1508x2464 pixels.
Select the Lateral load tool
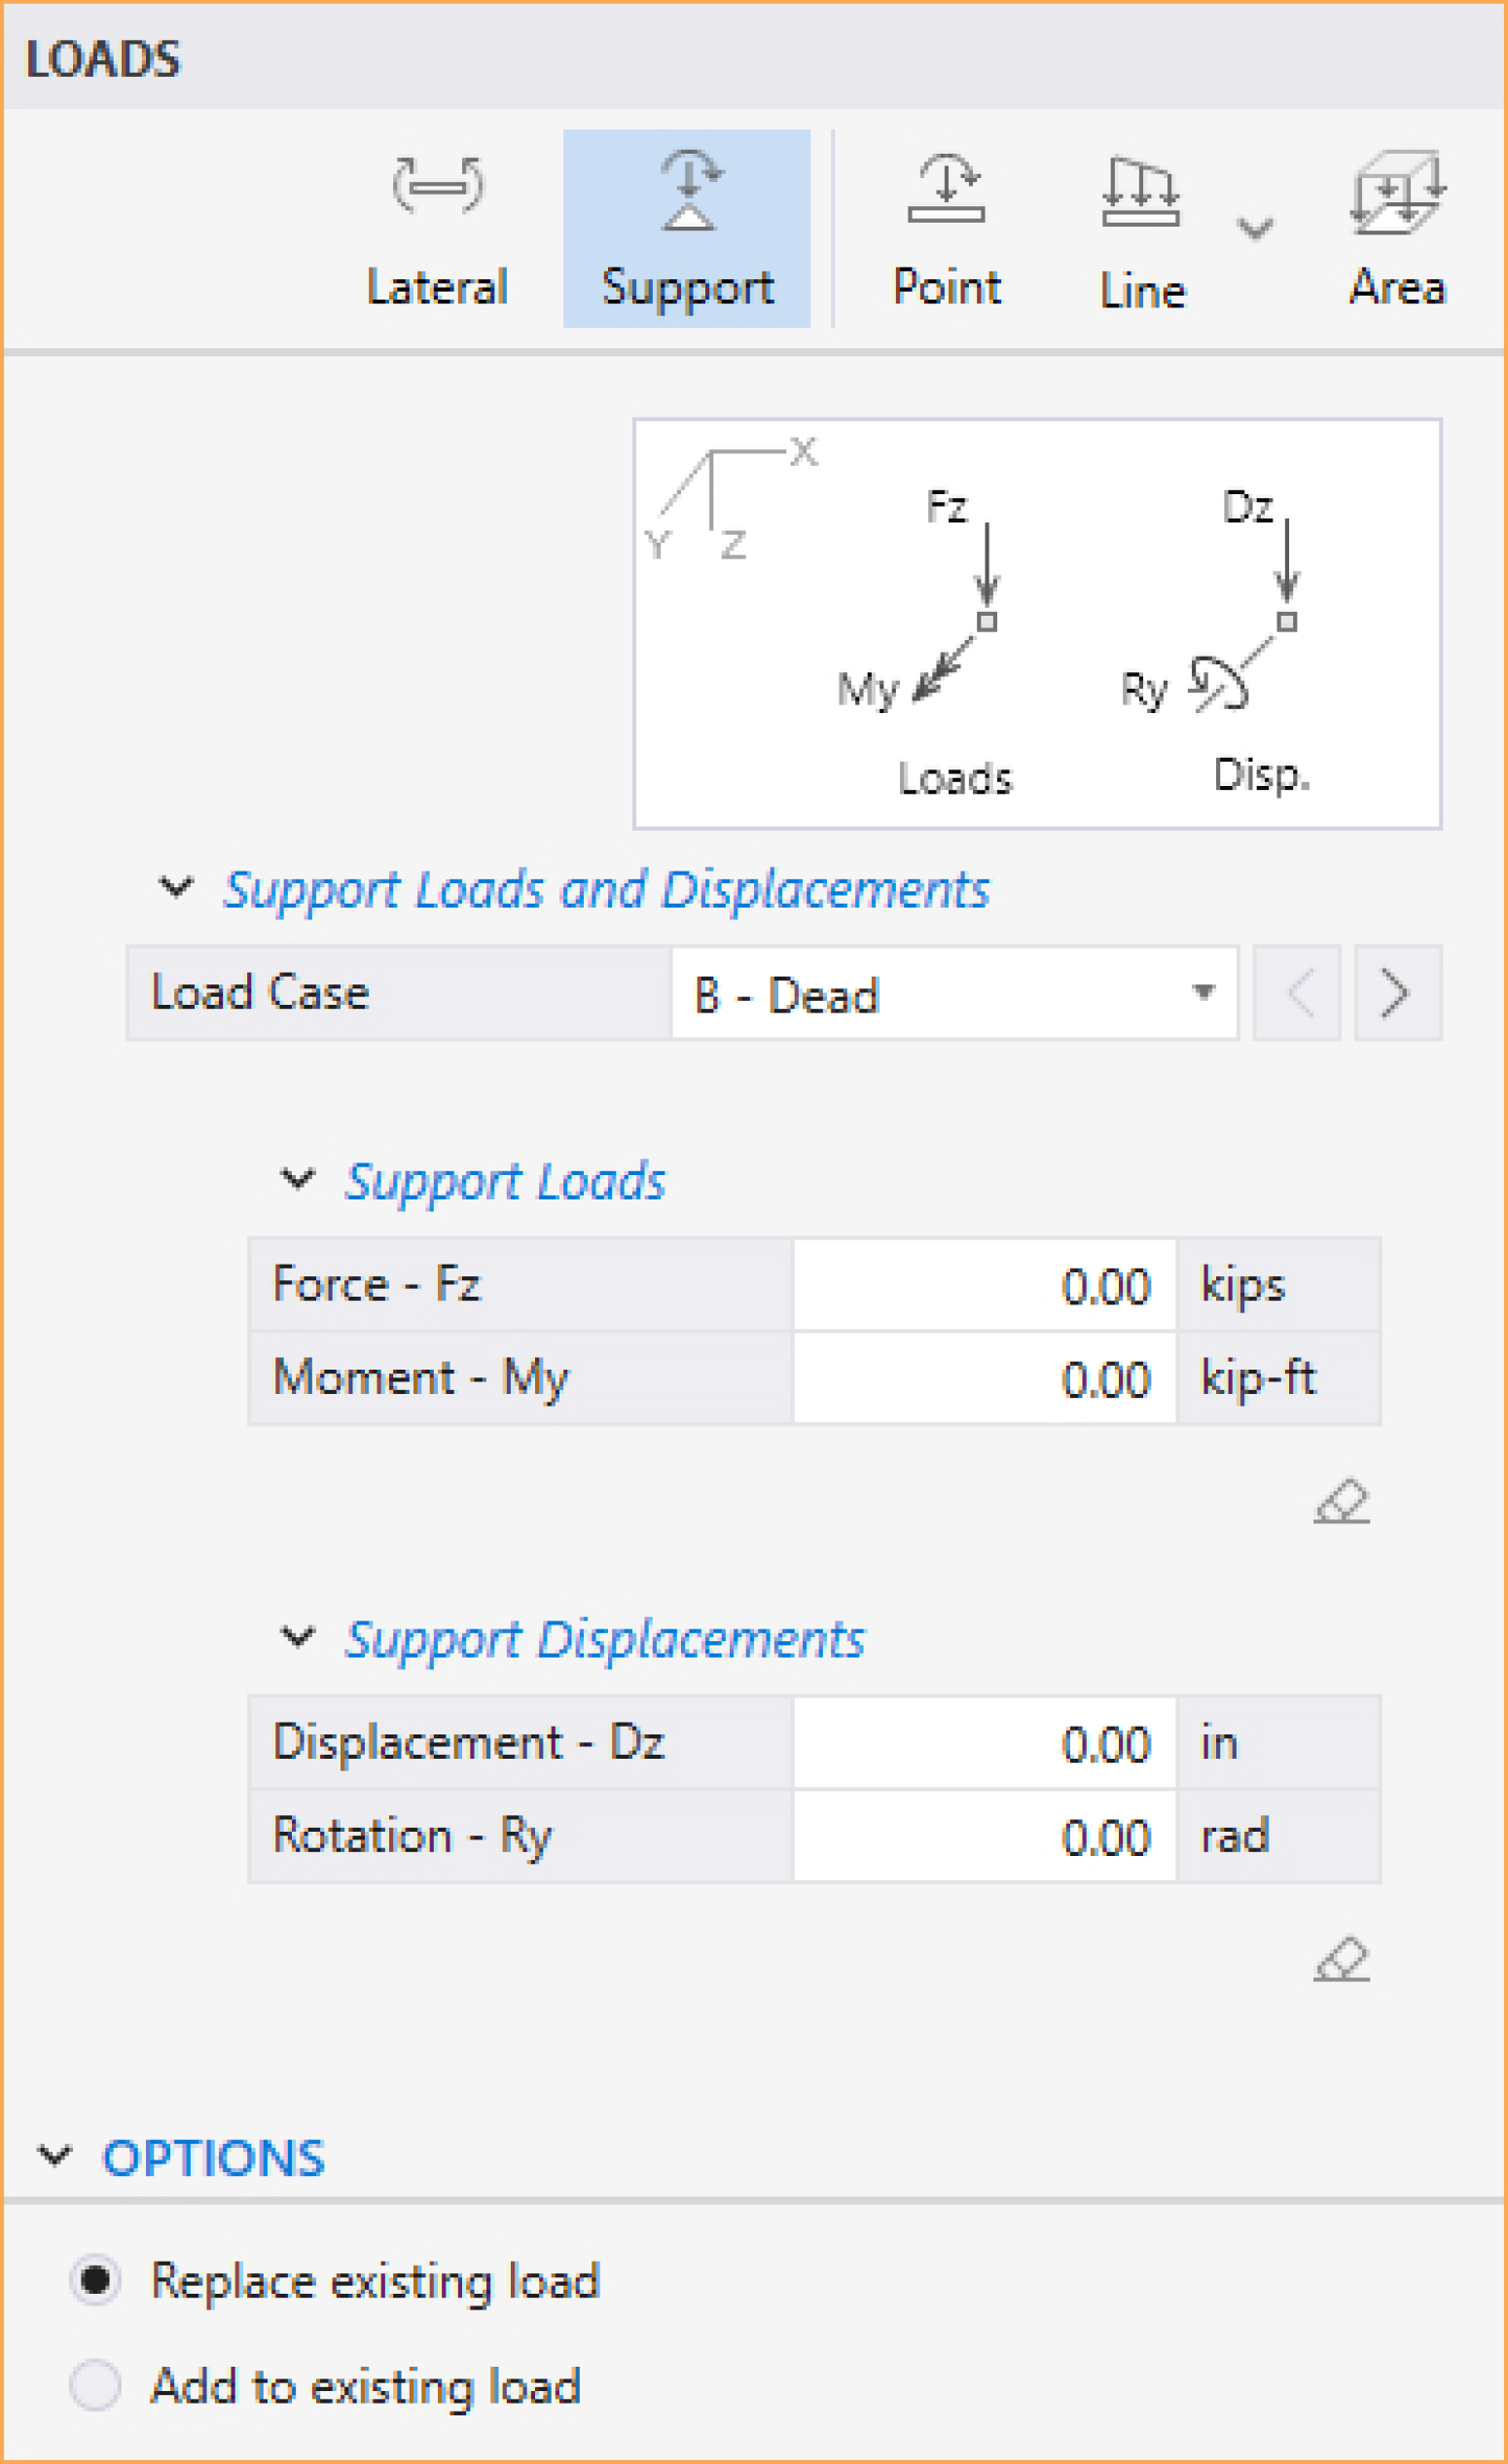437,229
